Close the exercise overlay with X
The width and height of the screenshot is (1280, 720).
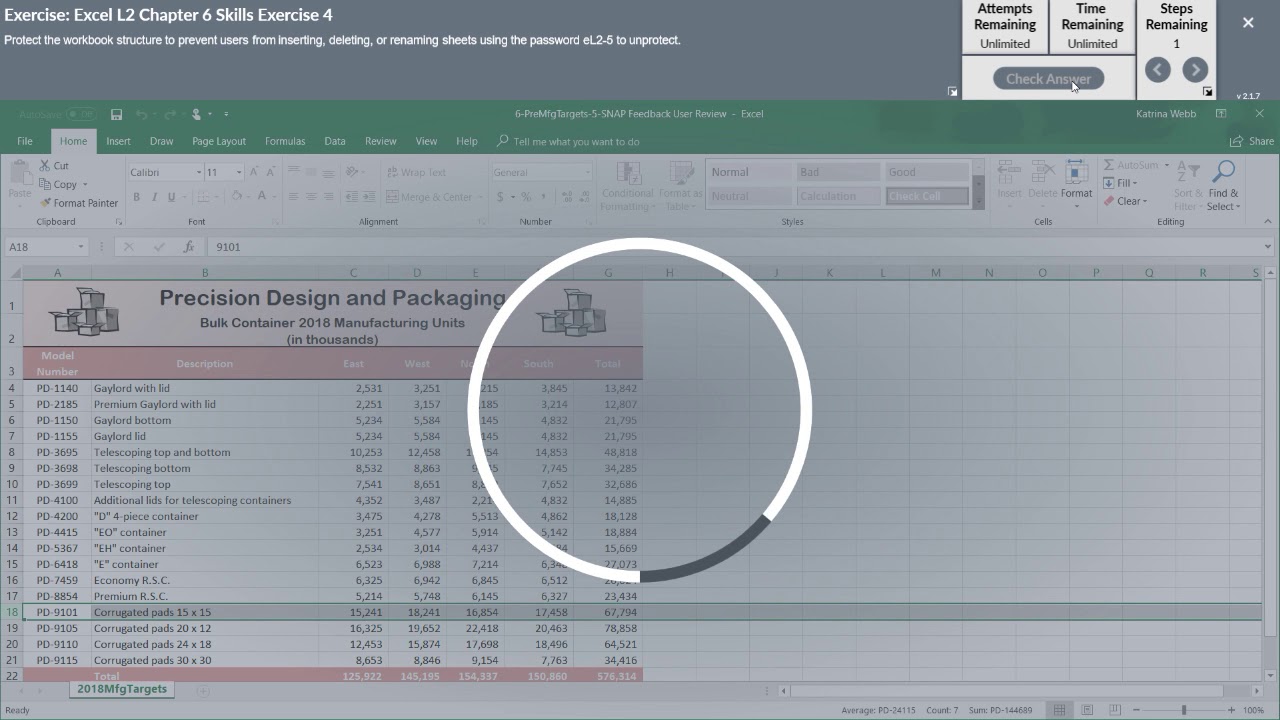[x=1248, y=22]
